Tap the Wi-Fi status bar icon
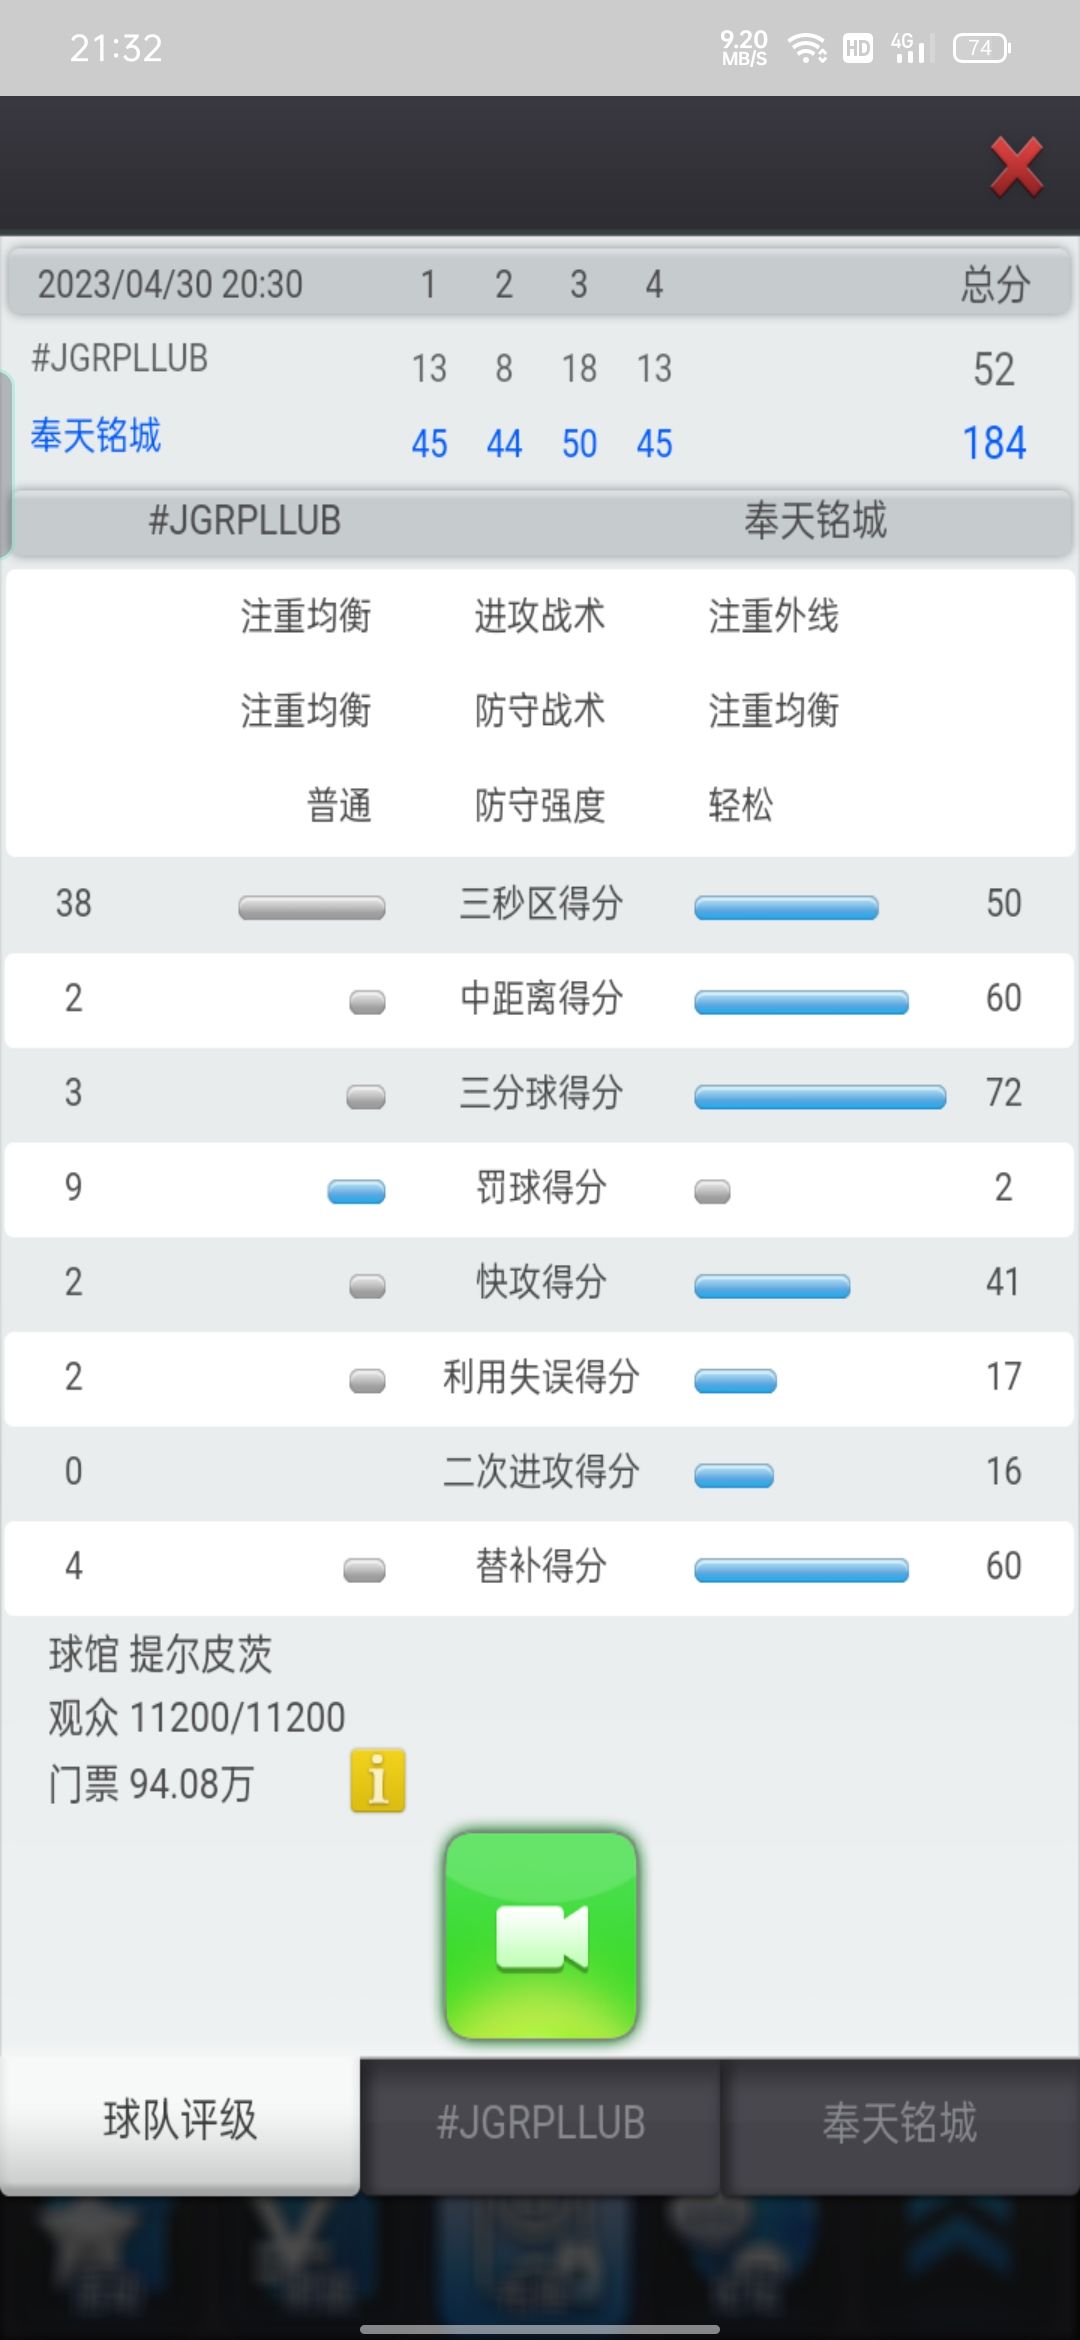The height and width of the screenshot is (2340, 1080). (807, 47)
